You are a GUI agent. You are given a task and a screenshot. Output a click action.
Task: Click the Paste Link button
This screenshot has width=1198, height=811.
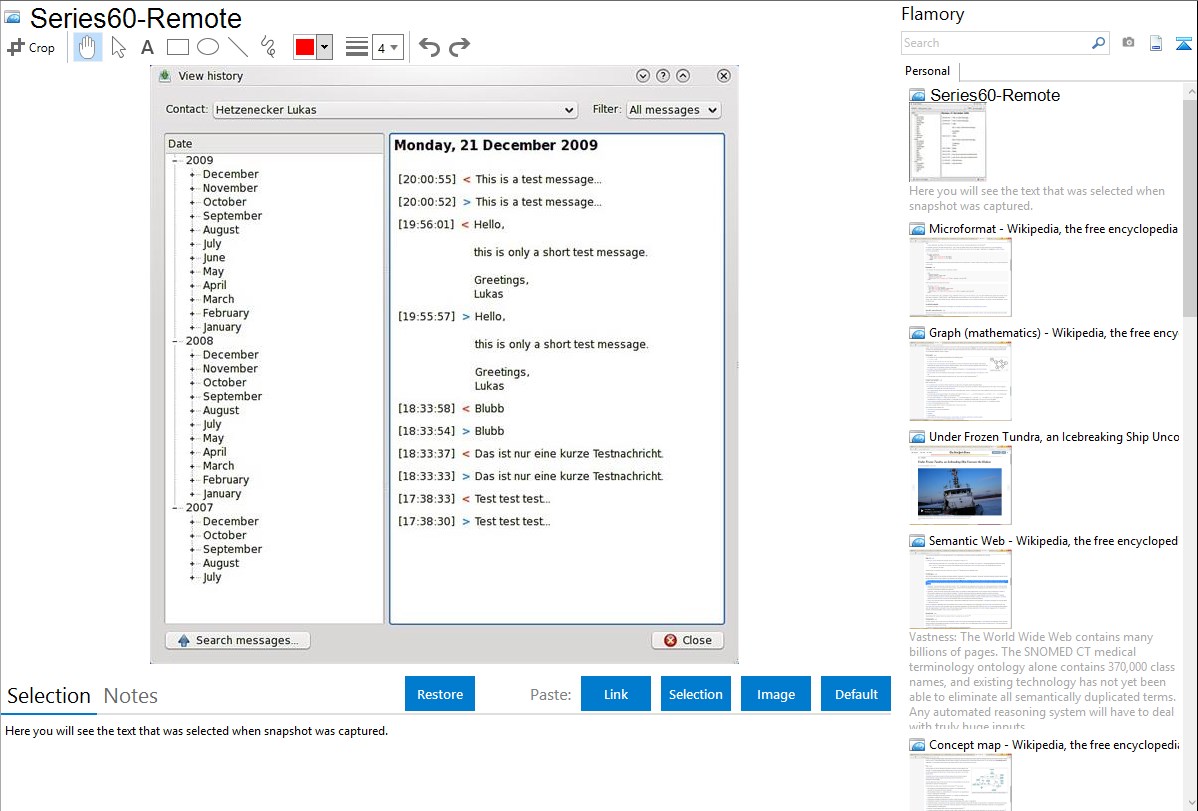pyautogui.click(x=616, y=694)
